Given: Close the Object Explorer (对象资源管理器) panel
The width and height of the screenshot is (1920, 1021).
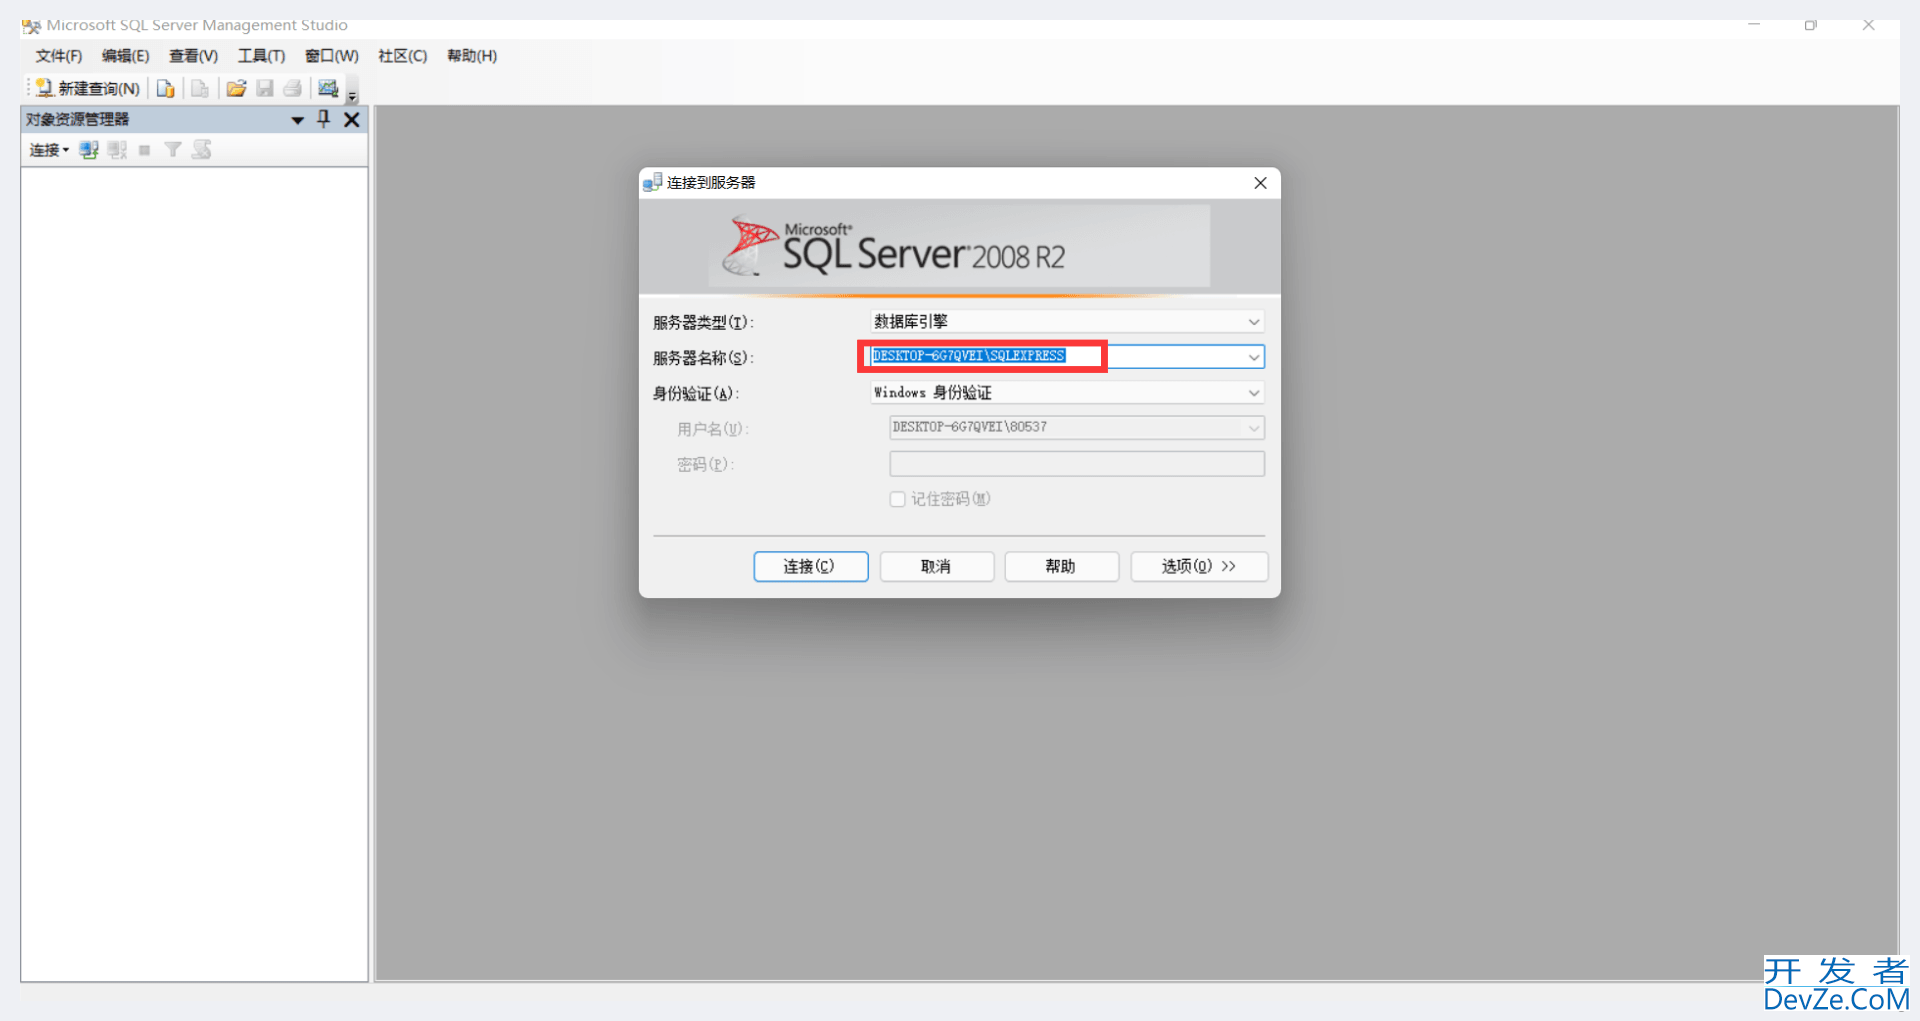Looking at the screenshot, I should [x=352, y=120].
